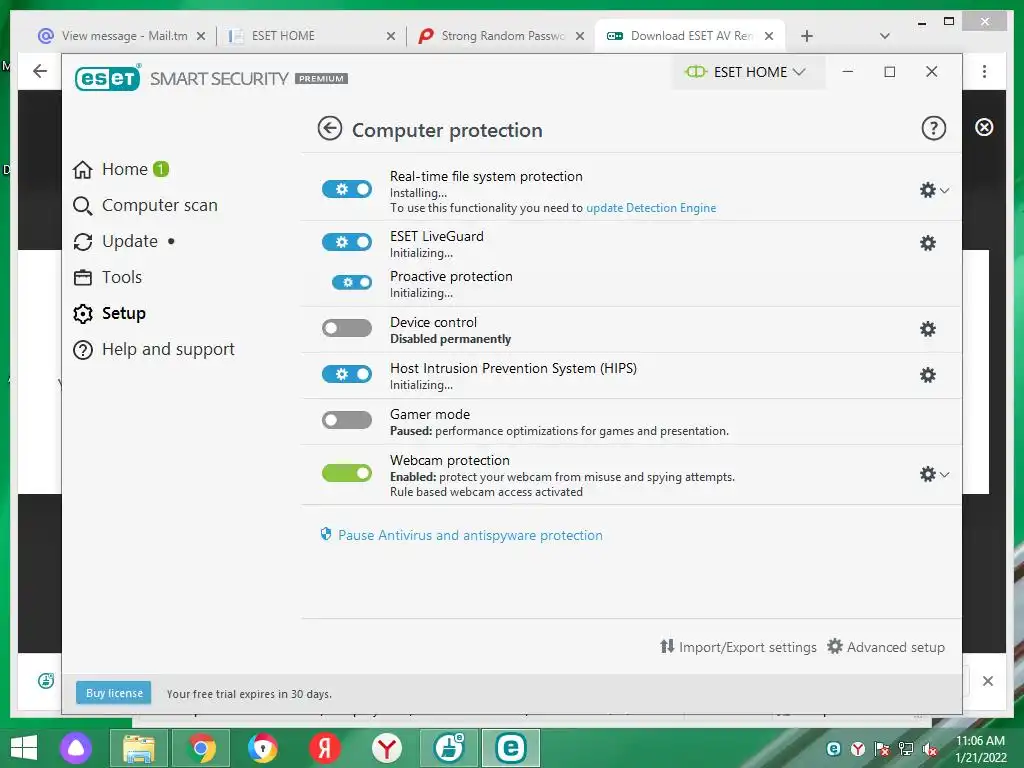Viewport: 1024px width, 768px height.
Task: Open browser three-dot menu
Action: [984, 72]
